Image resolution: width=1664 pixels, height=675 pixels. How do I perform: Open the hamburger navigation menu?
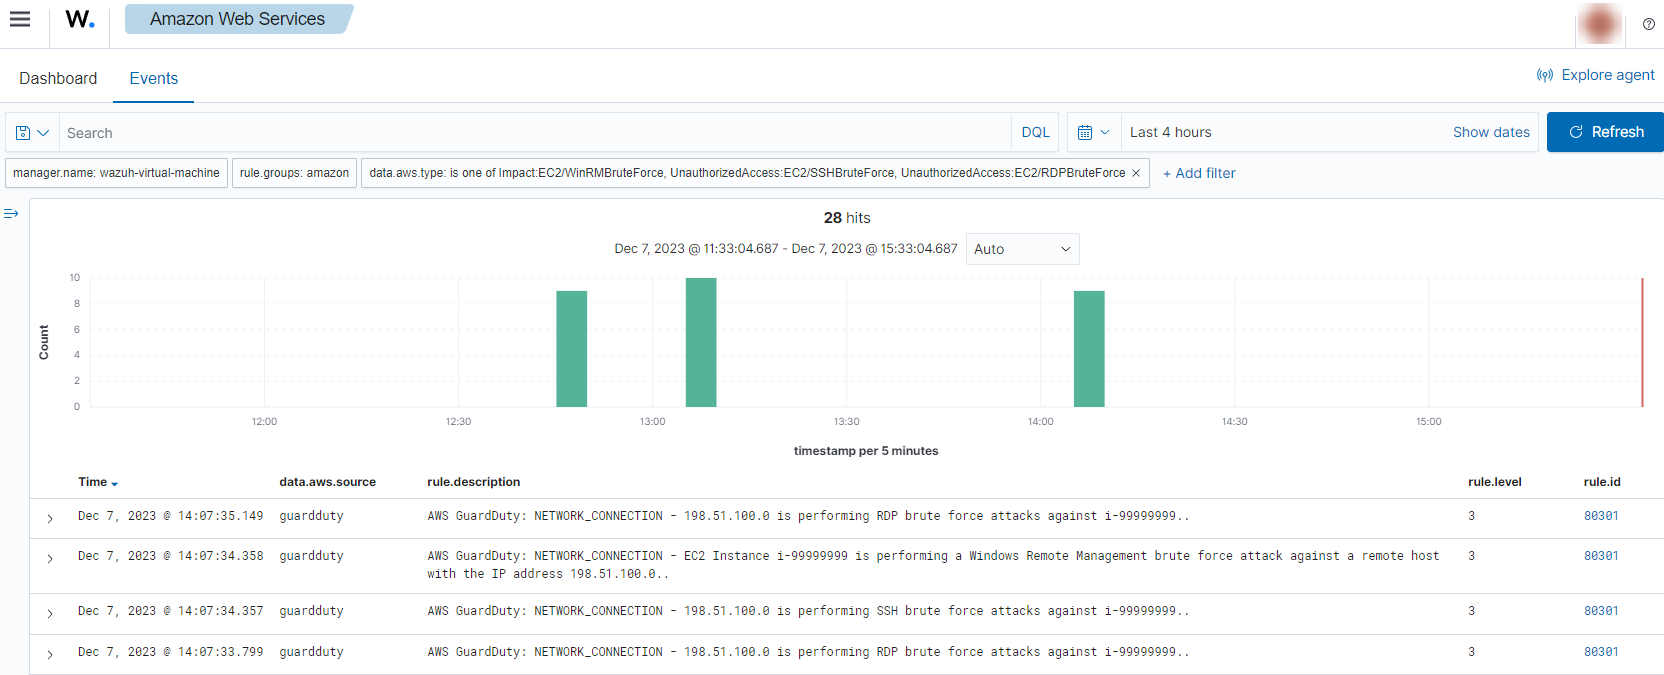click(20, 19)
